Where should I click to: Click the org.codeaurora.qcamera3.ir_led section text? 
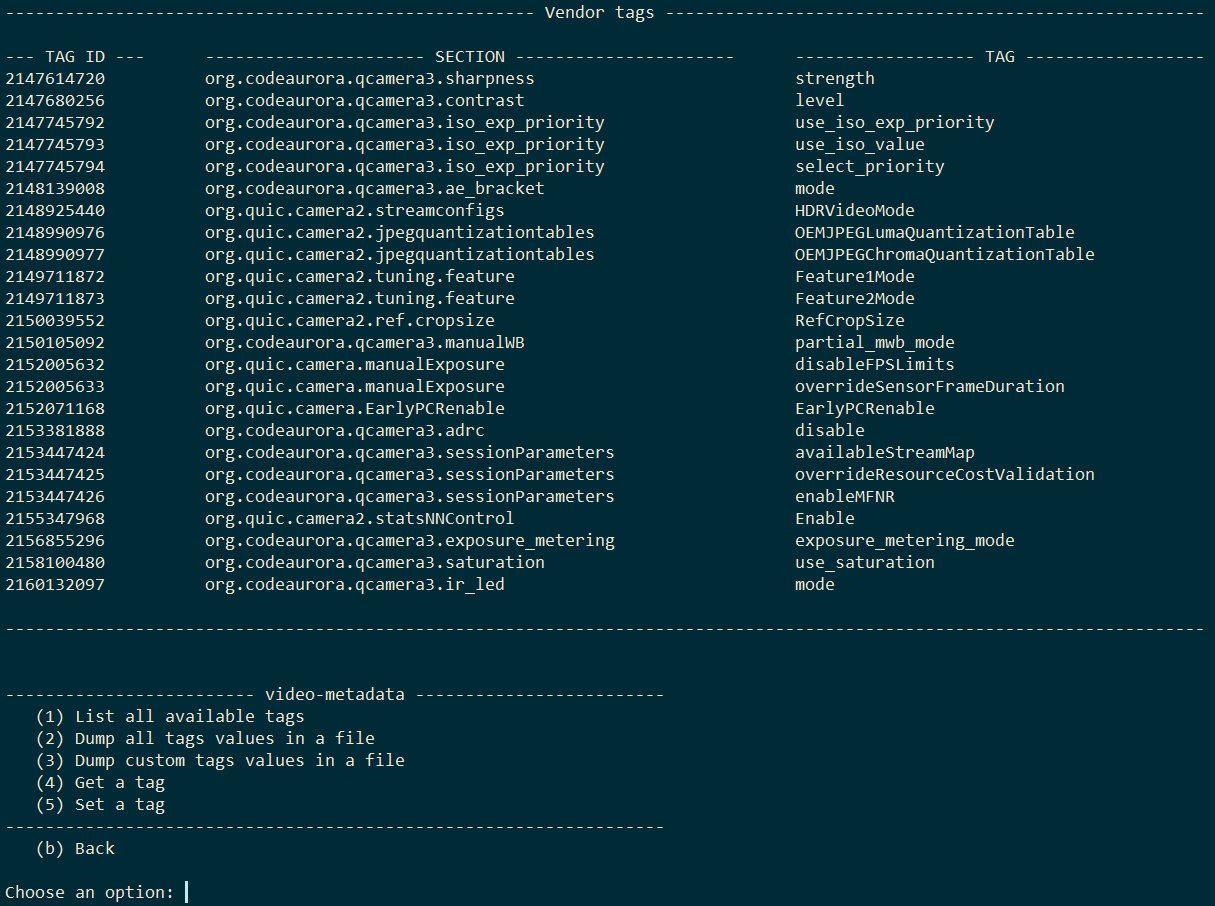point(355,584)
